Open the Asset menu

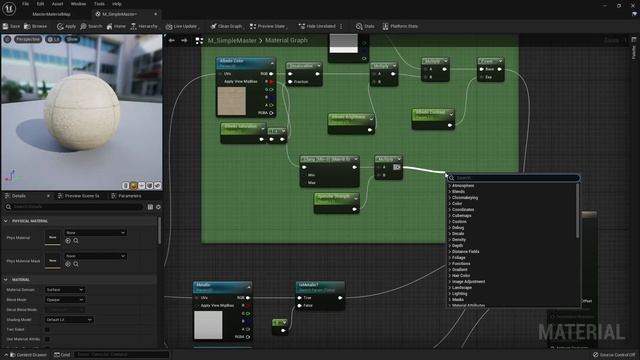[x=57, y=4]
